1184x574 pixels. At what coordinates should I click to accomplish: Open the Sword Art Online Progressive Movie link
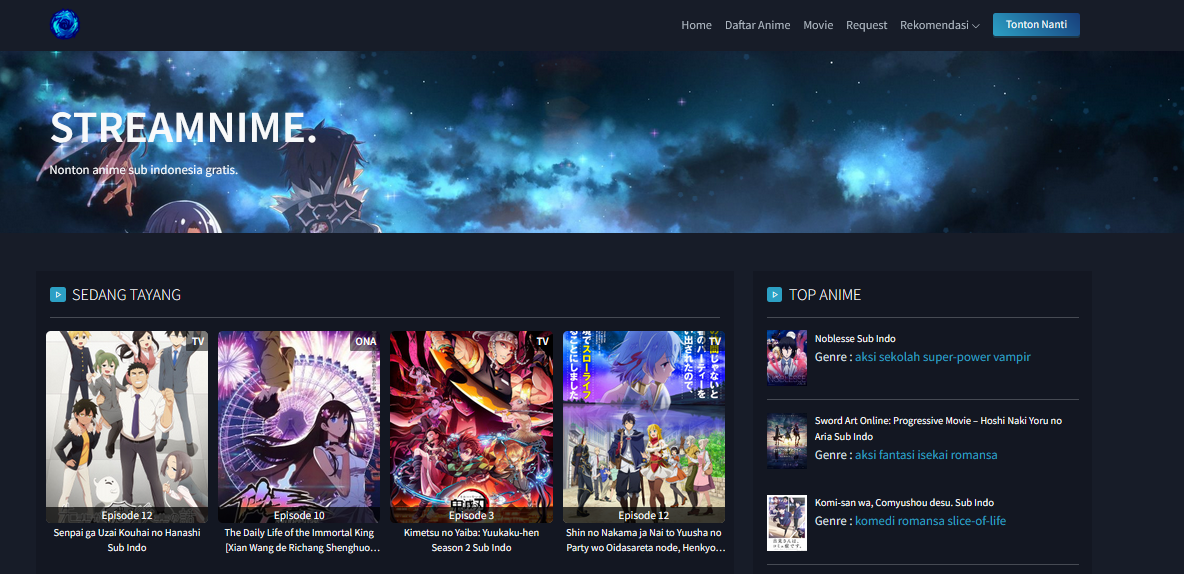click(938, 428)
